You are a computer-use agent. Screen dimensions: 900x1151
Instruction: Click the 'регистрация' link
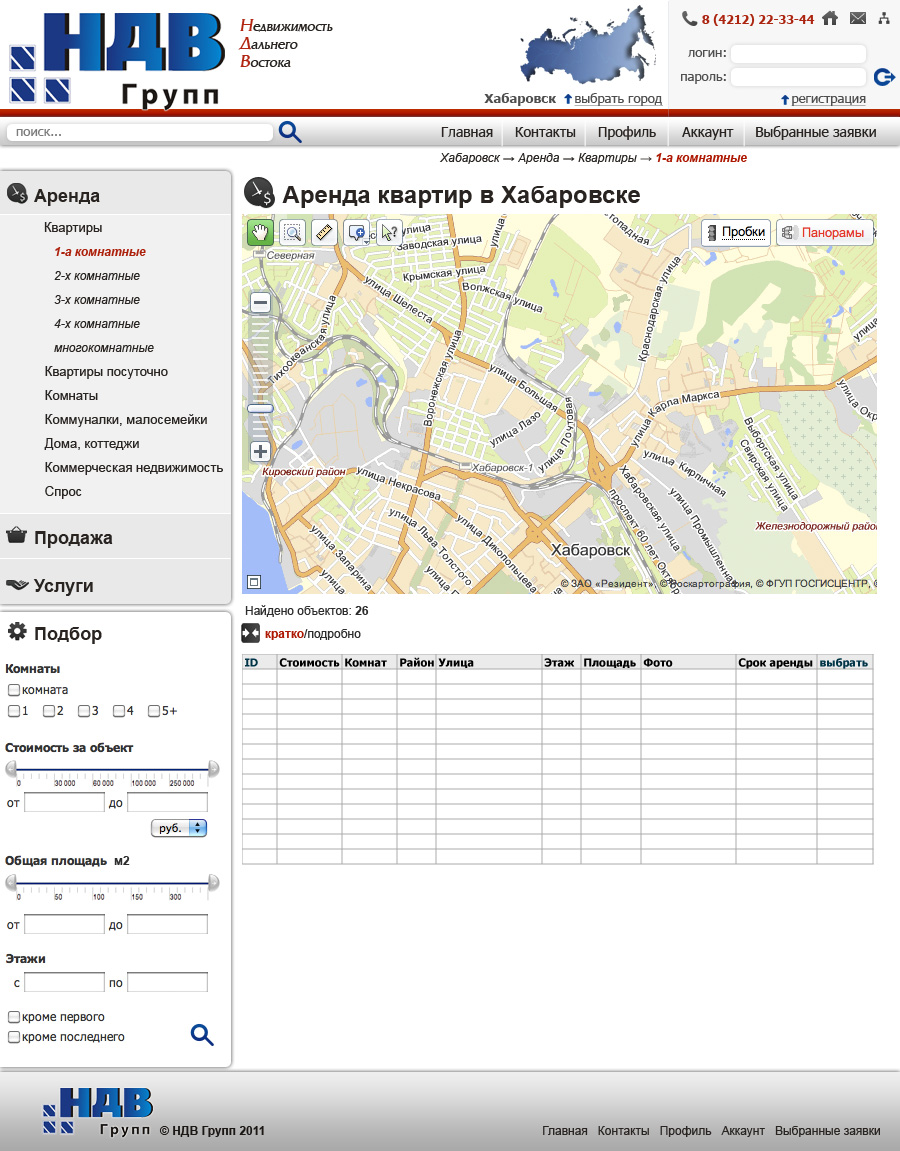point(828,99)
